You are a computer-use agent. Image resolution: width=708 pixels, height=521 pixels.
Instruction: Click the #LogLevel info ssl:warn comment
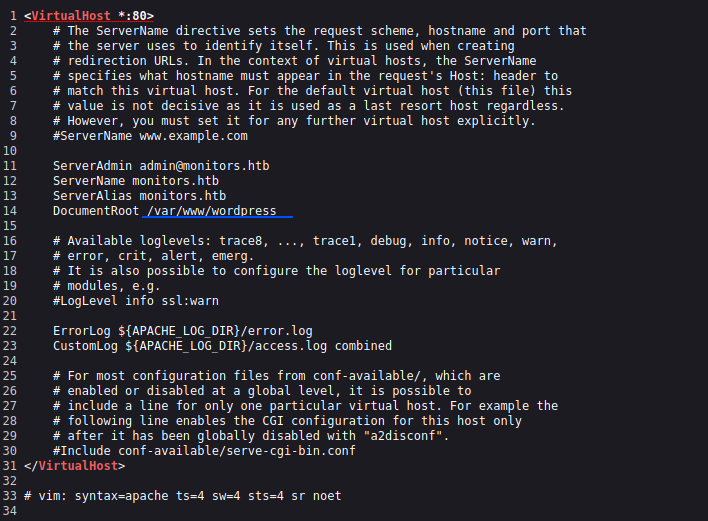[136, 300]
